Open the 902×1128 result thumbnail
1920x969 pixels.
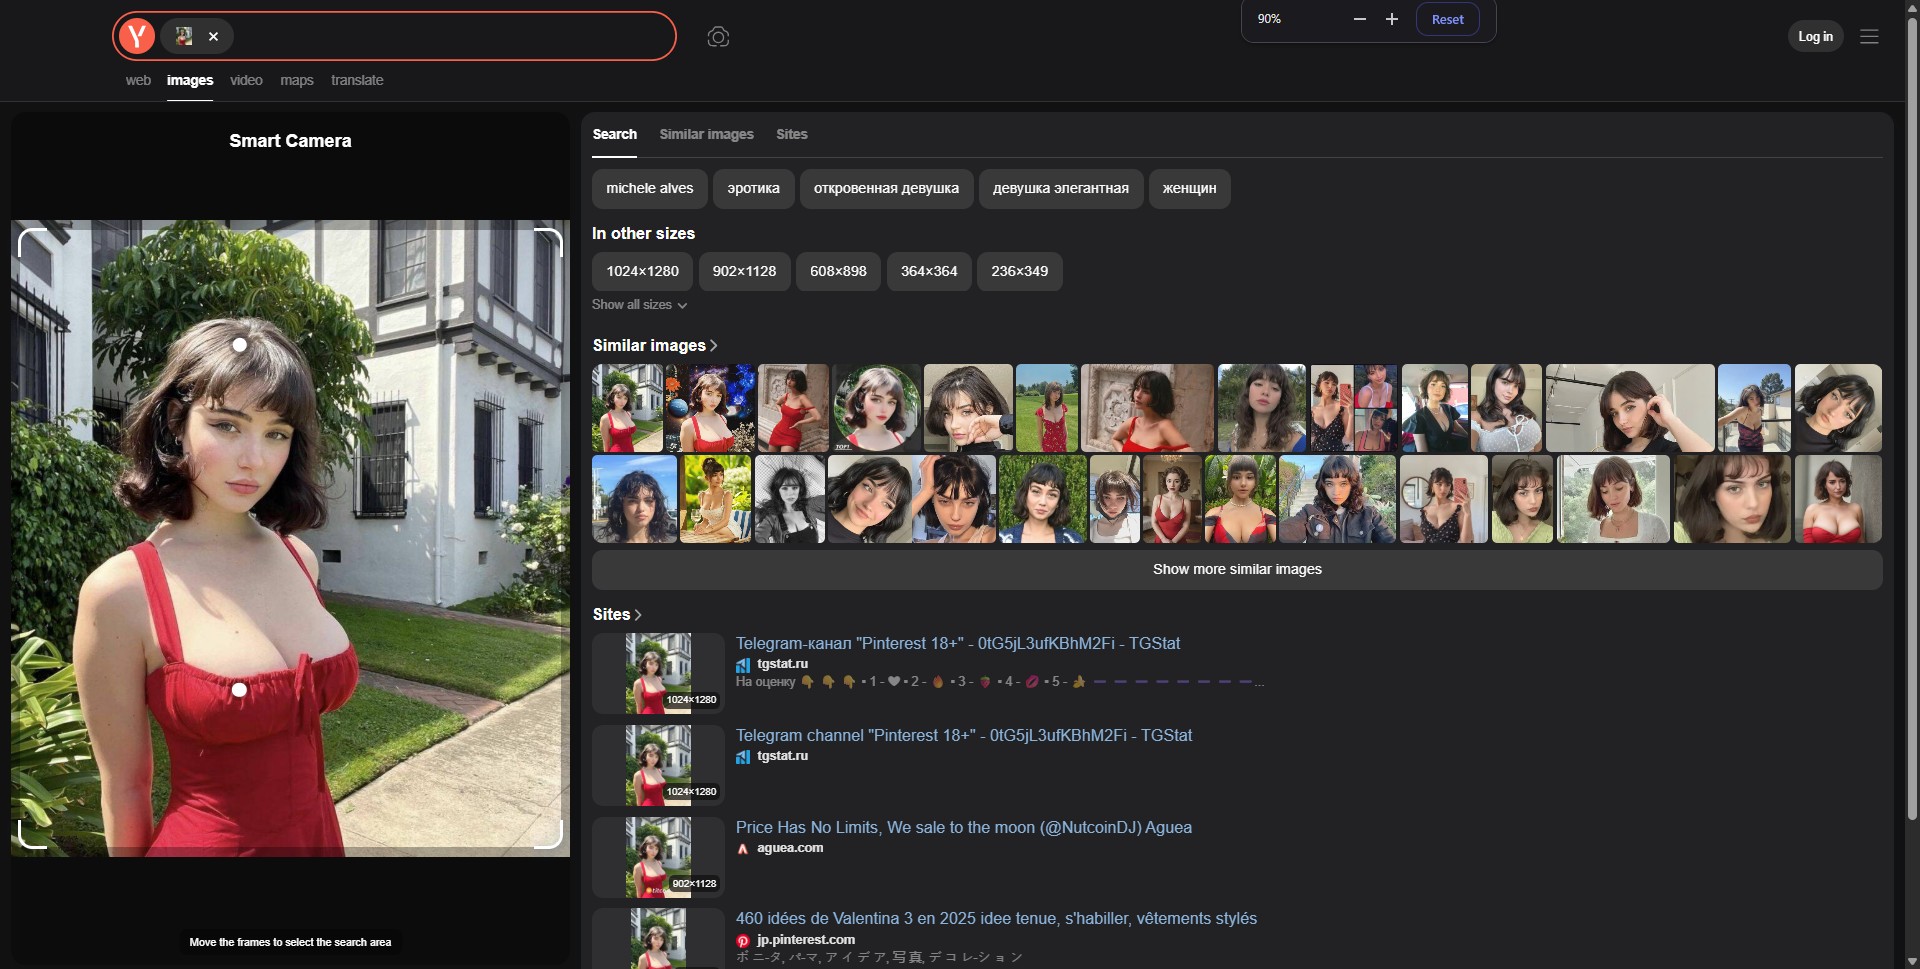[x=658, y=857]
